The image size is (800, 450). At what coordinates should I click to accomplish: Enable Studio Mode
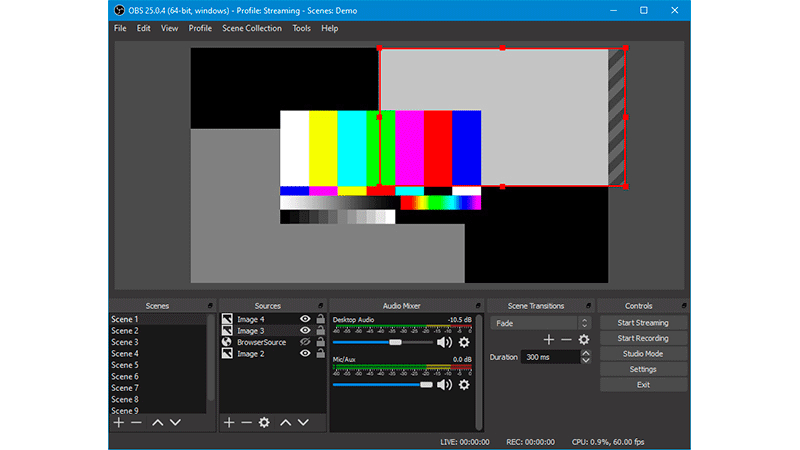[643, 354]
